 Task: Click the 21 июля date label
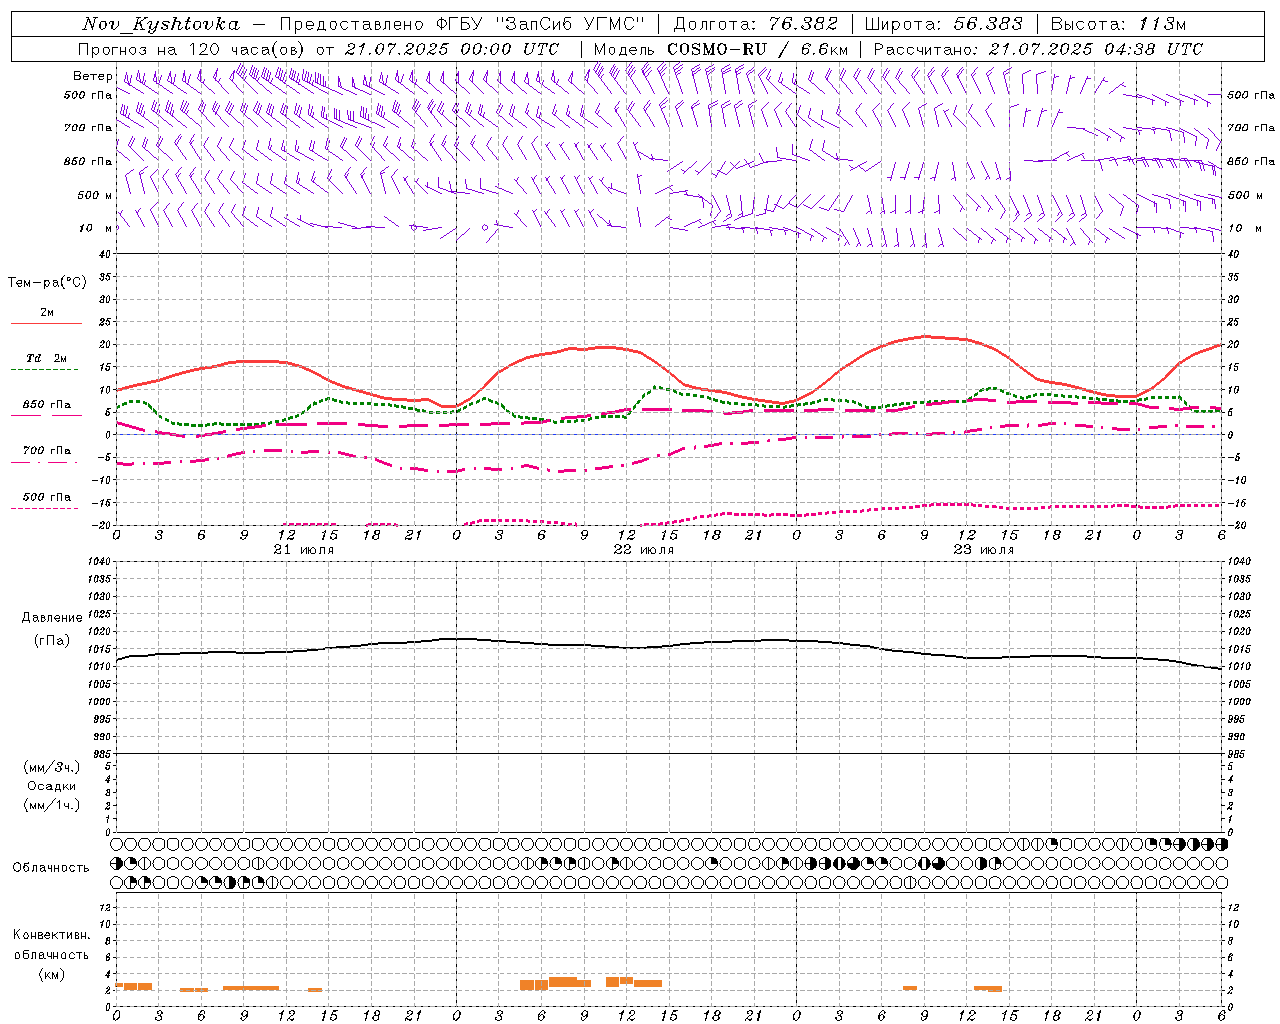pyautogui.click(x=304, y=550)
